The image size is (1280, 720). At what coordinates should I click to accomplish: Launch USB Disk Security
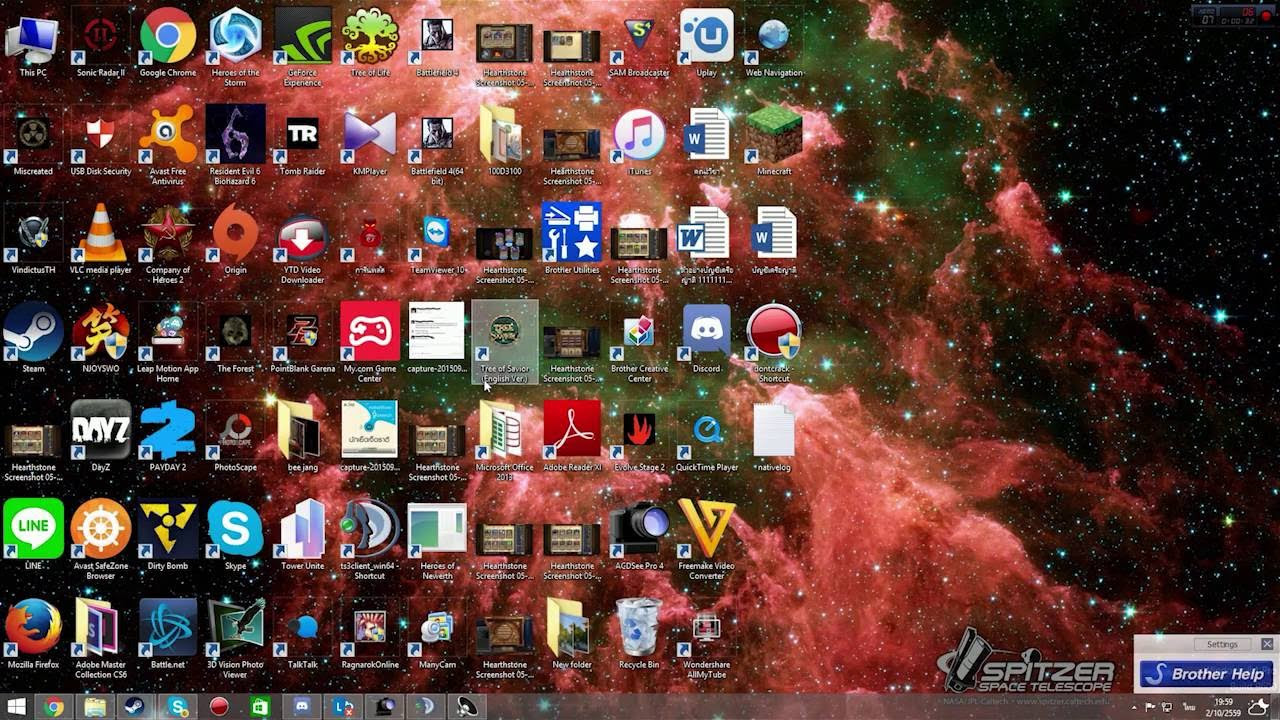click(100, 135)
